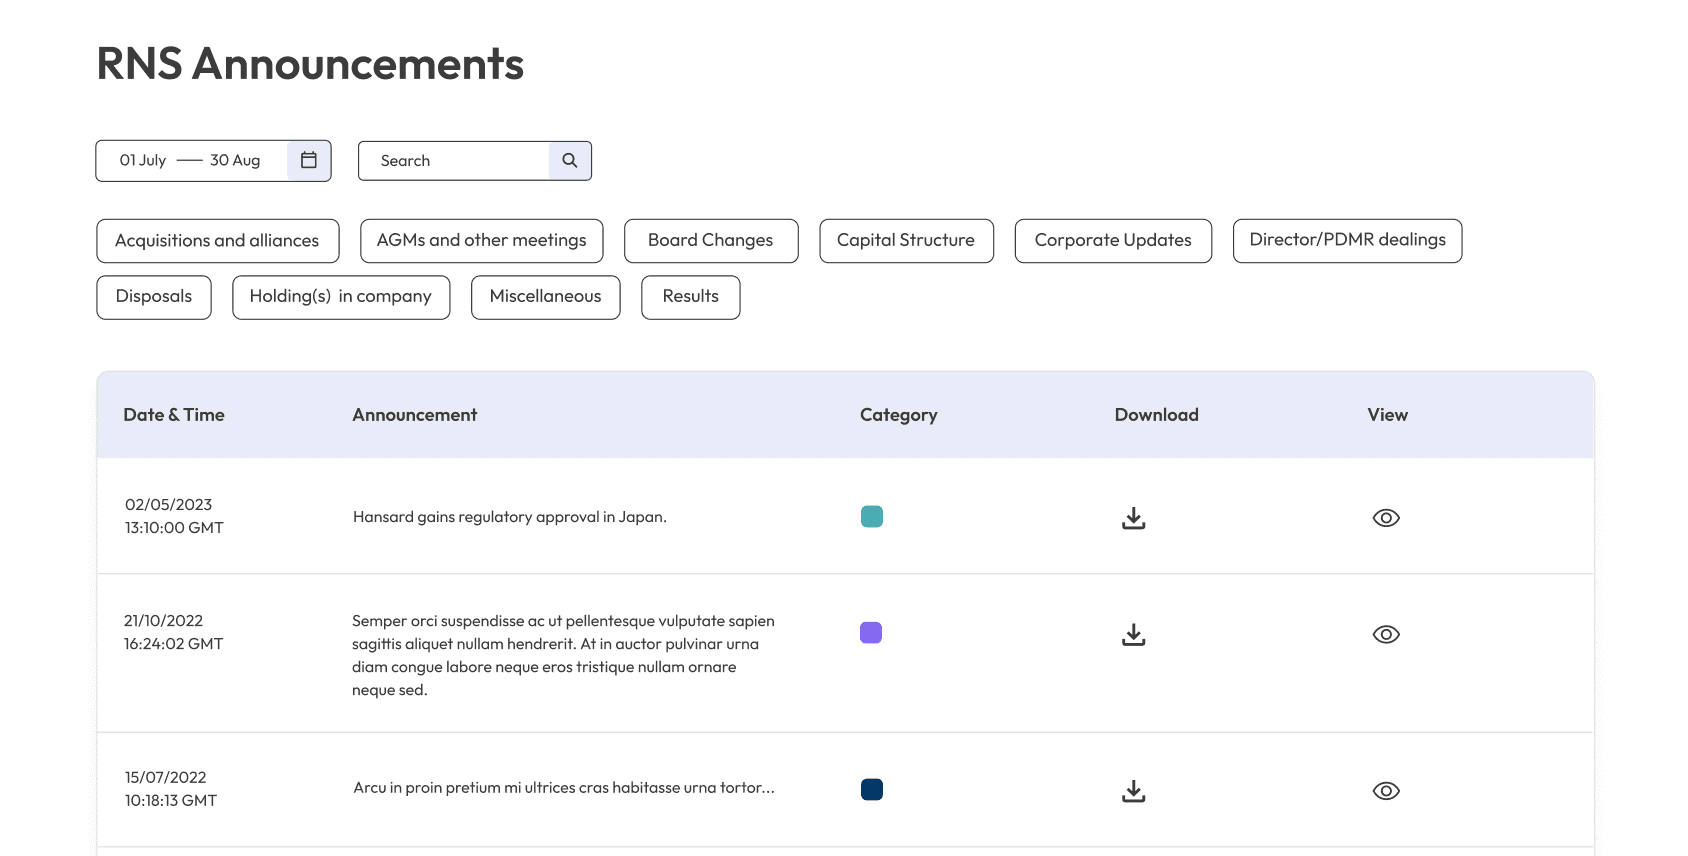
Task: Click the purple category swatch in second row
Action: point(871,633)
